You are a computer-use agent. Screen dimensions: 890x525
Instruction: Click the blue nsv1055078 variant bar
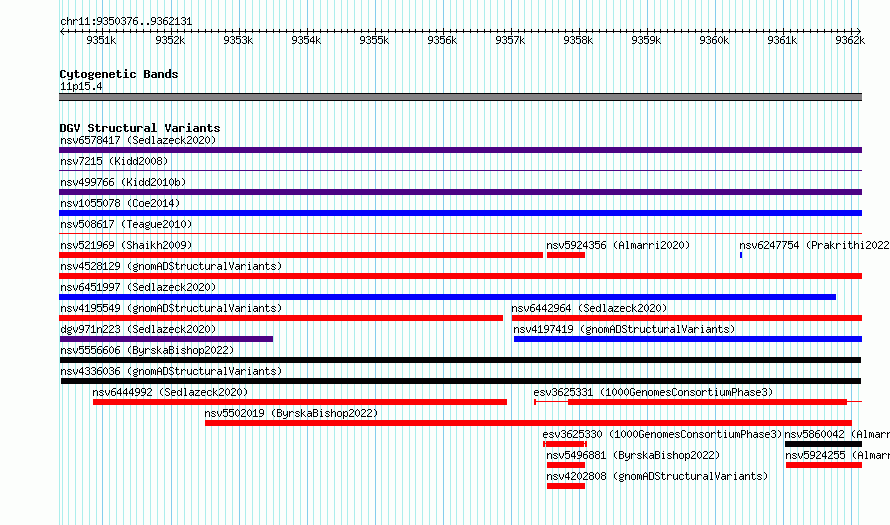click(x=460, y=213)
